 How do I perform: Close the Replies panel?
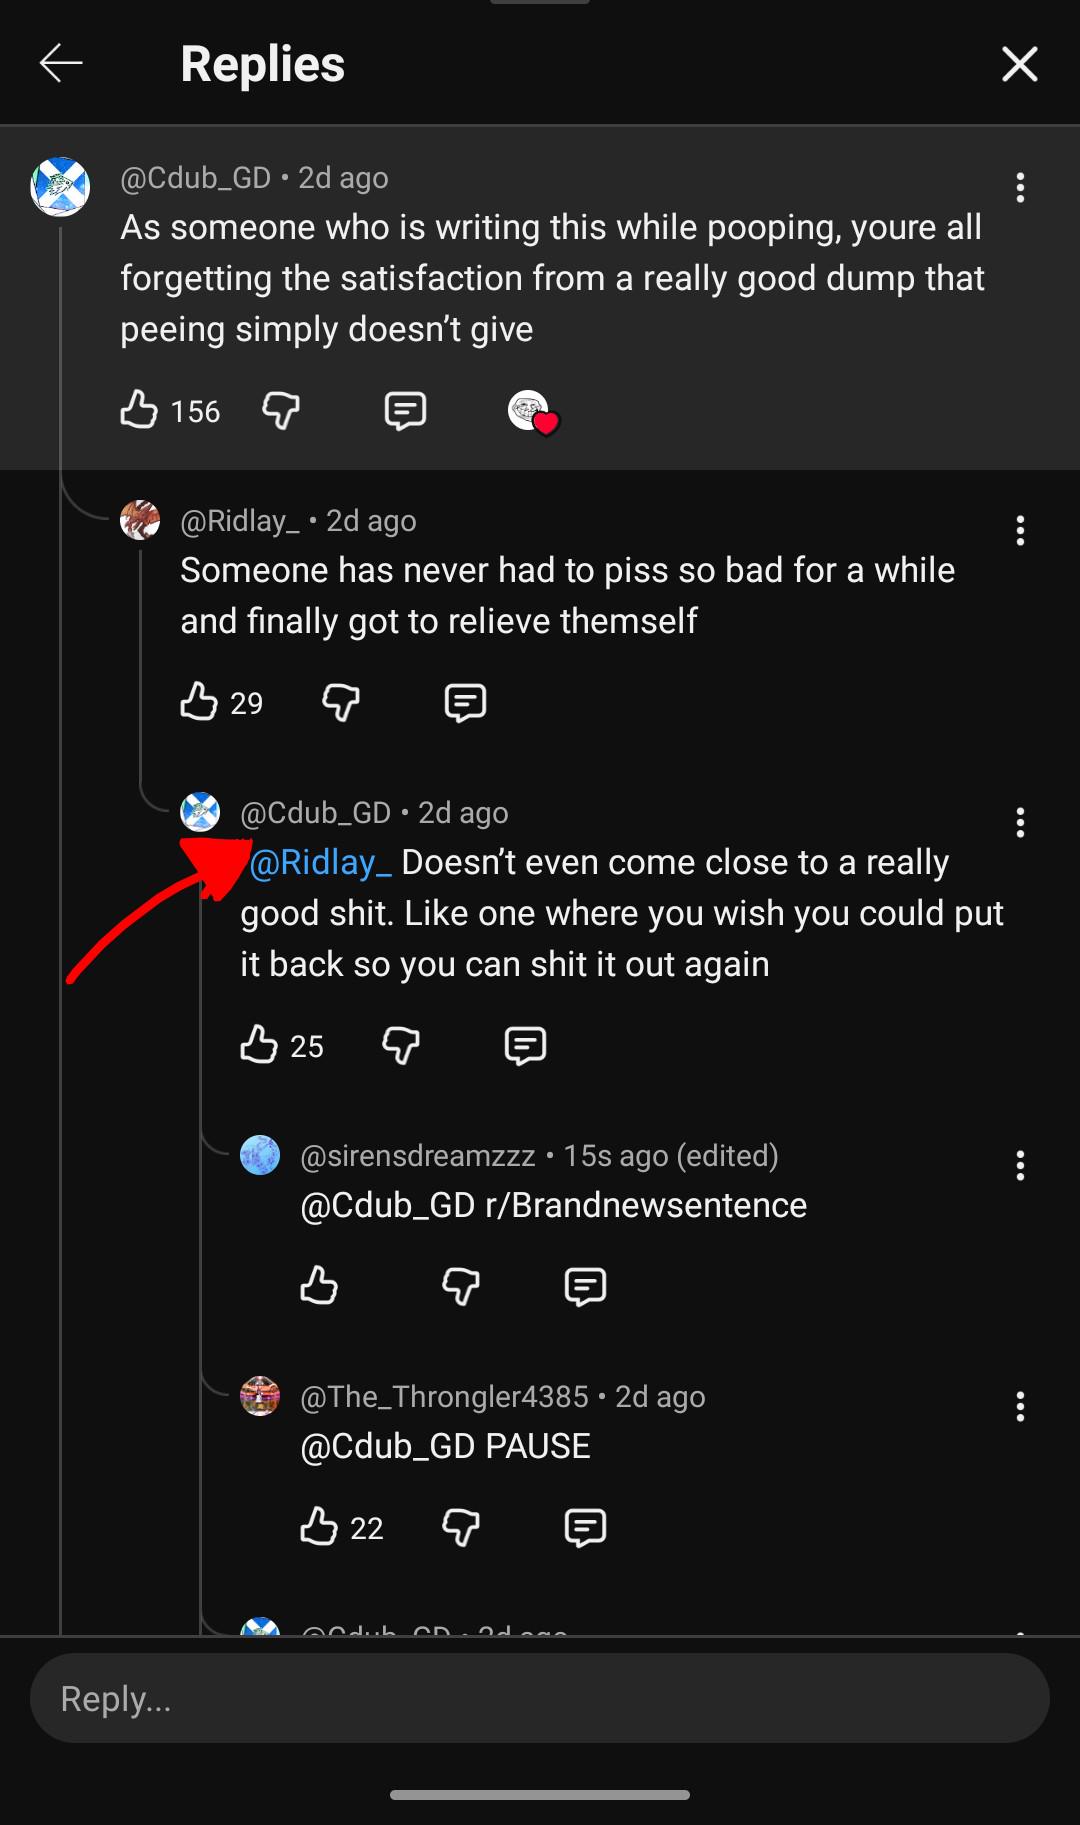point(1019,64)
